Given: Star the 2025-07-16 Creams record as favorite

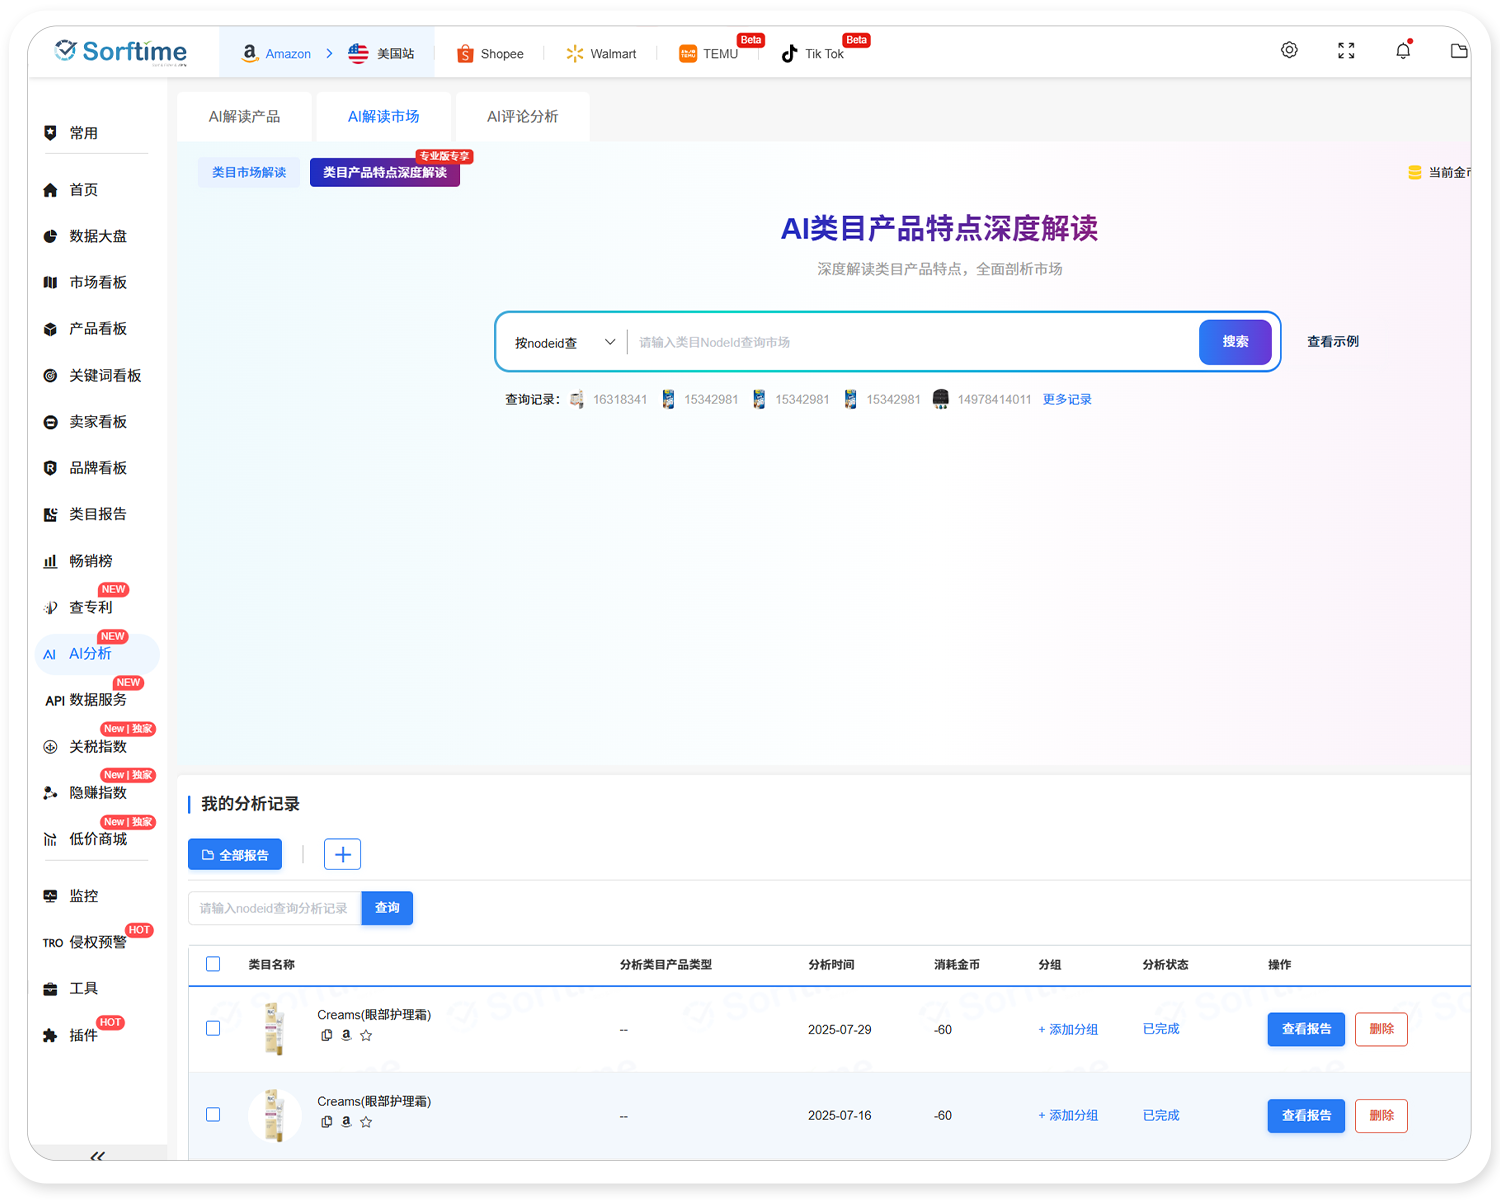Looking at the screenshot, I should [x=366, y=1122].
